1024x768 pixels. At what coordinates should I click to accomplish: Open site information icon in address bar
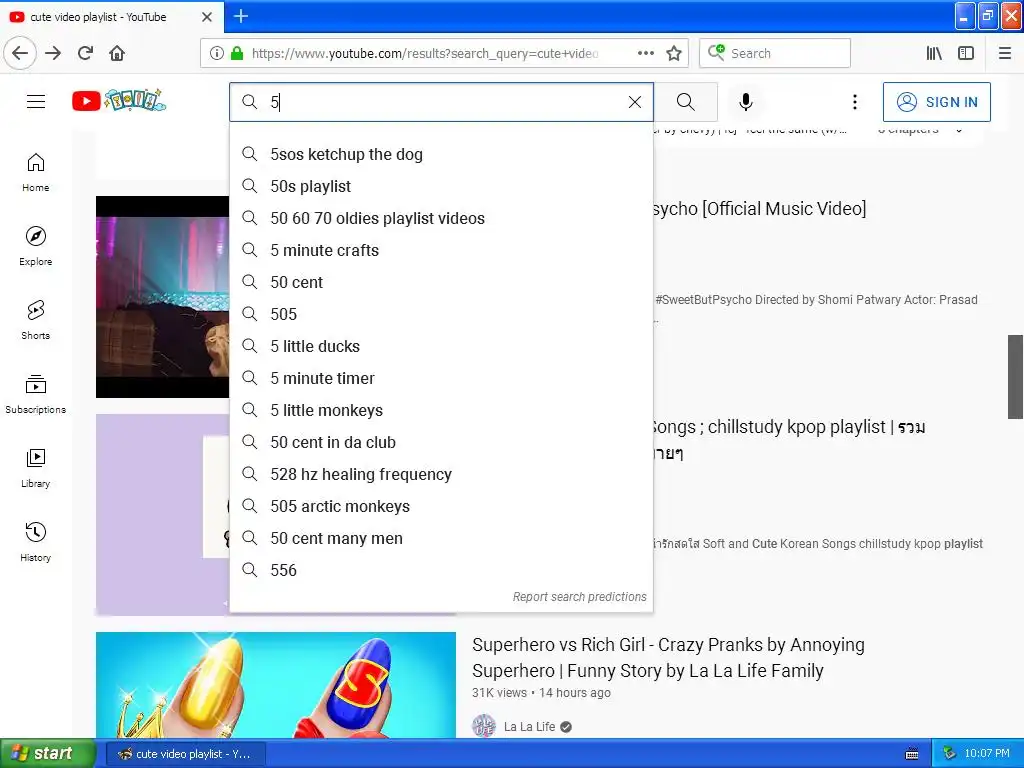(x=217, y=53)
